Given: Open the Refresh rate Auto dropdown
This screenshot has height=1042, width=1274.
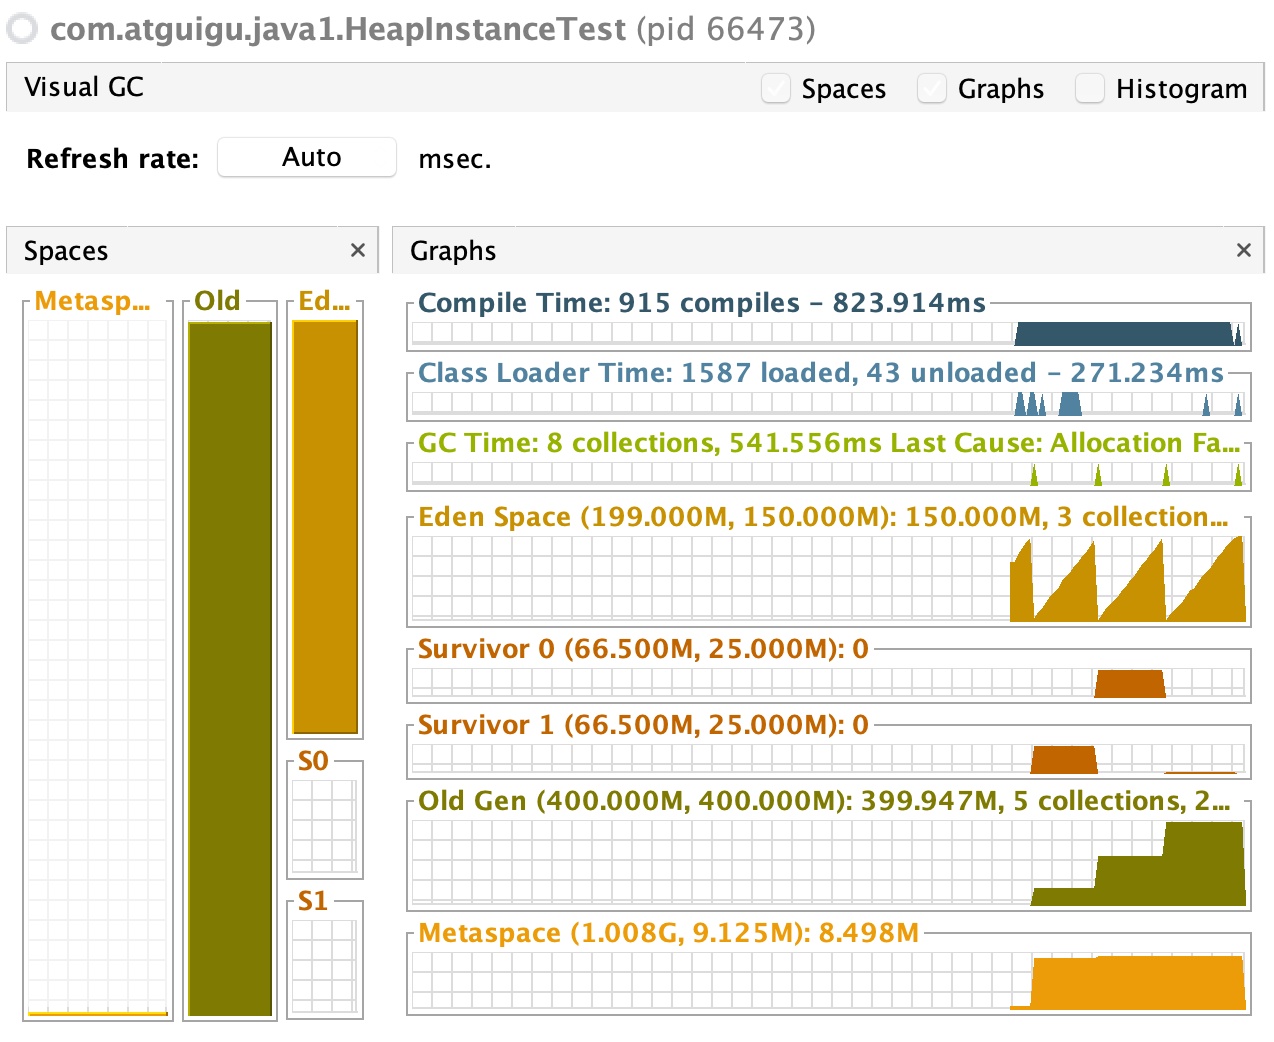Looking at the screenshot, I should pyautogui.click(x=307, y=157).
